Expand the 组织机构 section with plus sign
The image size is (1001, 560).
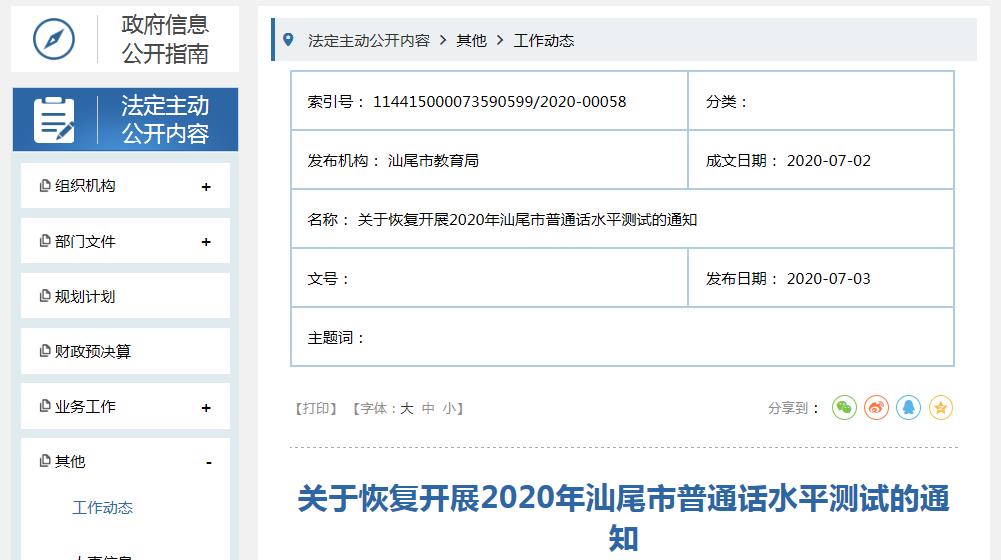click(x=206, y=187)
